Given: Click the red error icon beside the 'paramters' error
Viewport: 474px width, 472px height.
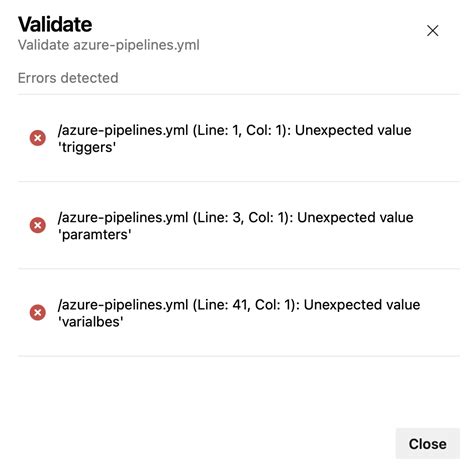Looking at the screenshot, I should [x=38, y=225].
